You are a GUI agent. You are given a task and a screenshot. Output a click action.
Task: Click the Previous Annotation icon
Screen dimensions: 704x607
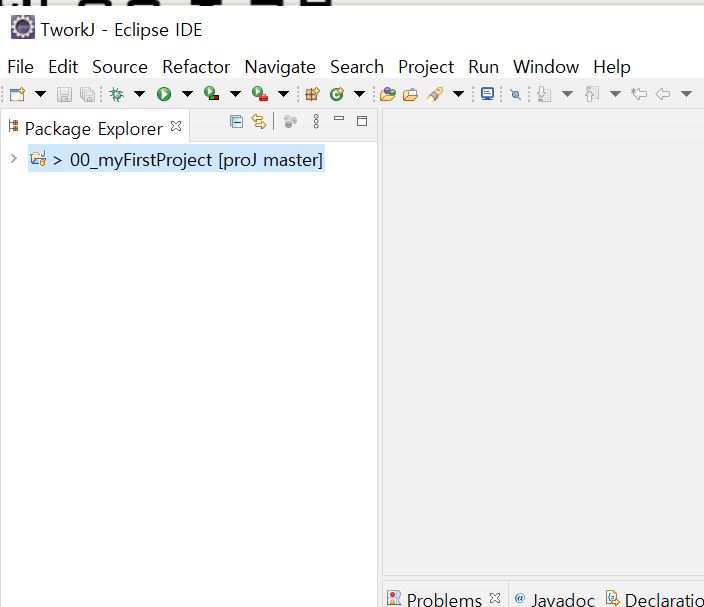tap(592, 94)
